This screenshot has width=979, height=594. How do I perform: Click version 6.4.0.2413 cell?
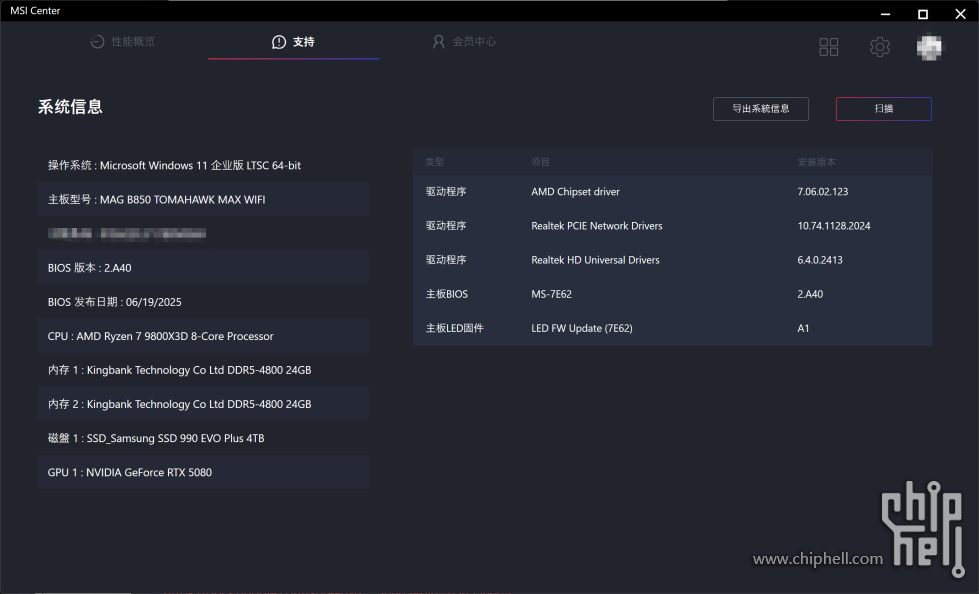820,260
